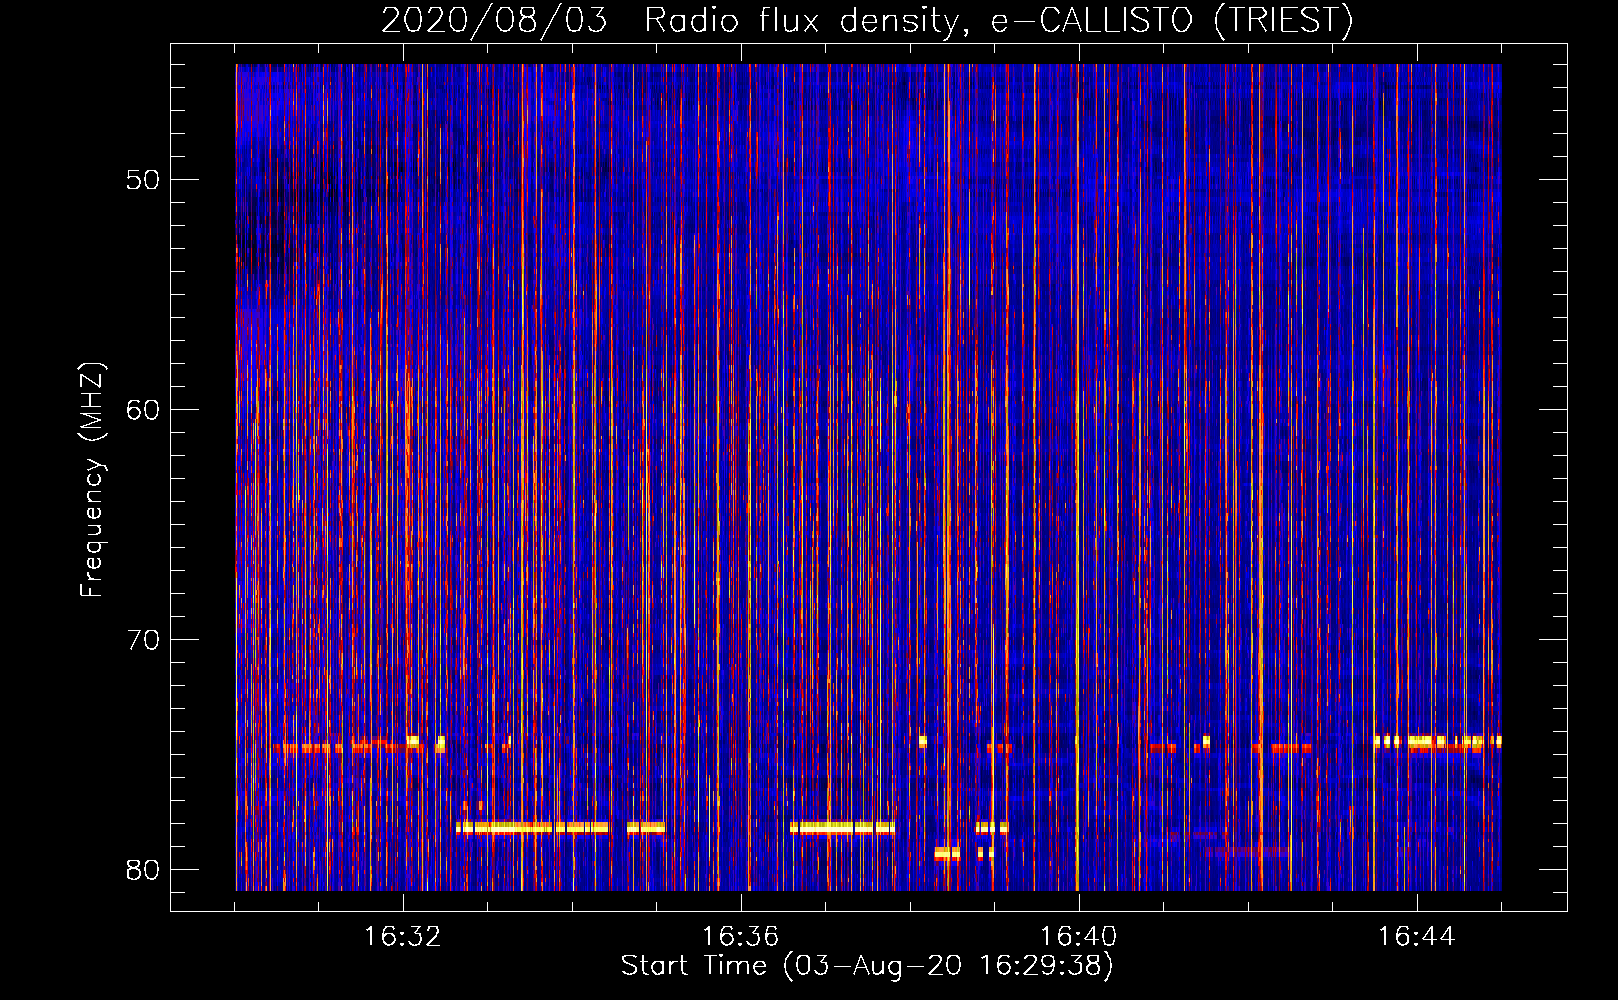The height and width of the screenshot is (1000, 1618).
Task: Click the 80 MHz frequency tick label
Action: (143, 870)
